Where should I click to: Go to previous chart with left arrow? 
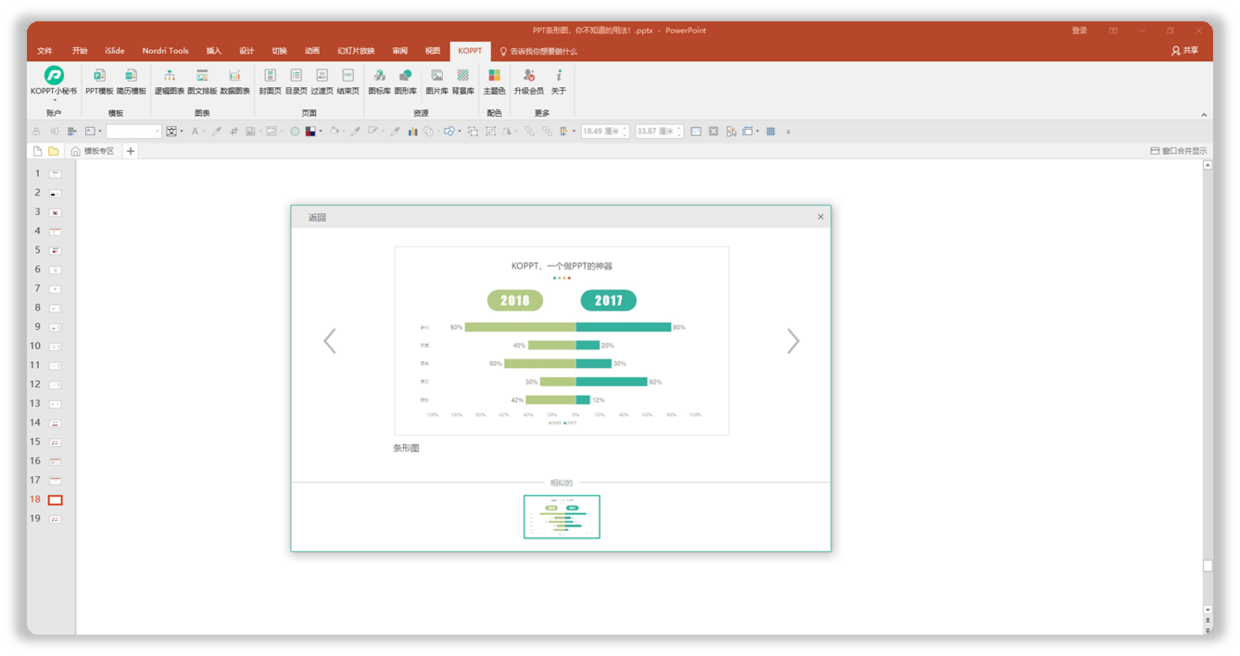[330, 341]
